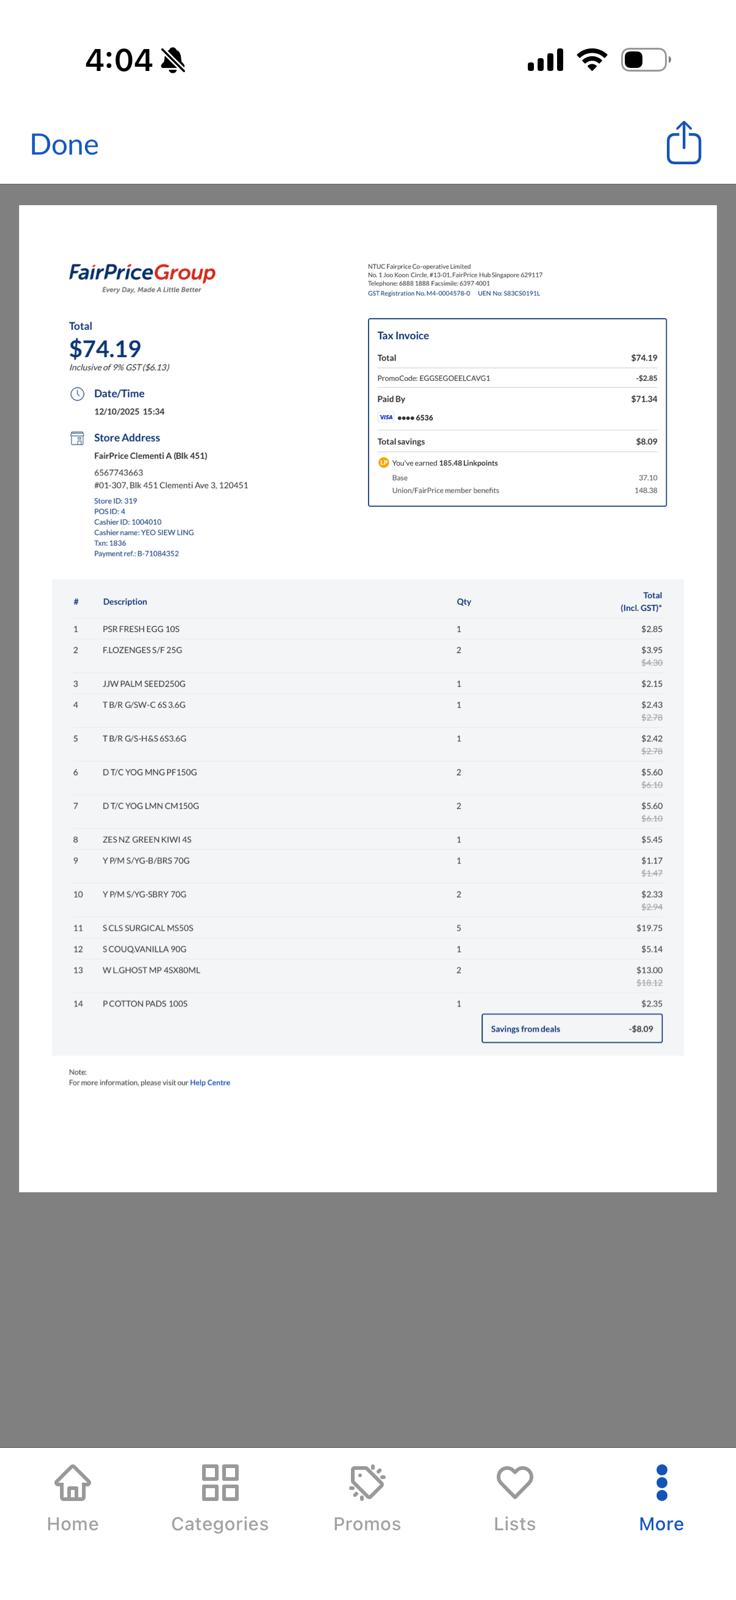Select PSR FRESH EGG 10S row
This screenshot has width=736, height=1600.
tap(368, 629)
